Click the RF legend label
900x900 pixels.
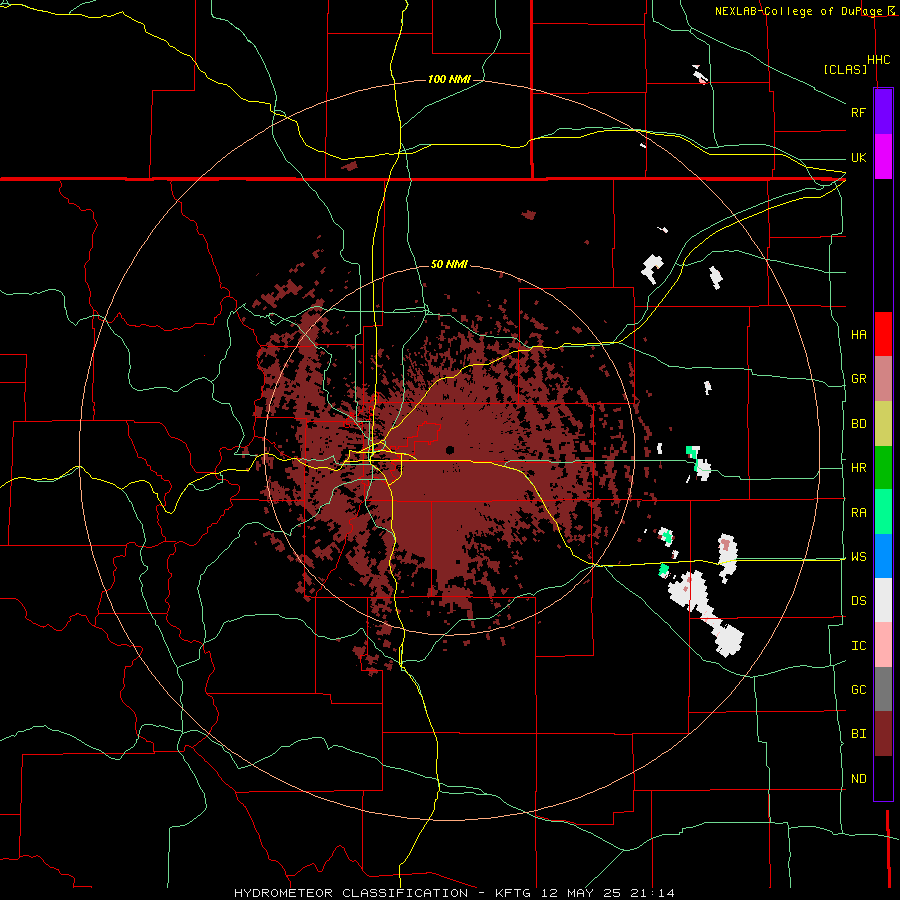pyautogui.click(x=858, y=112)
